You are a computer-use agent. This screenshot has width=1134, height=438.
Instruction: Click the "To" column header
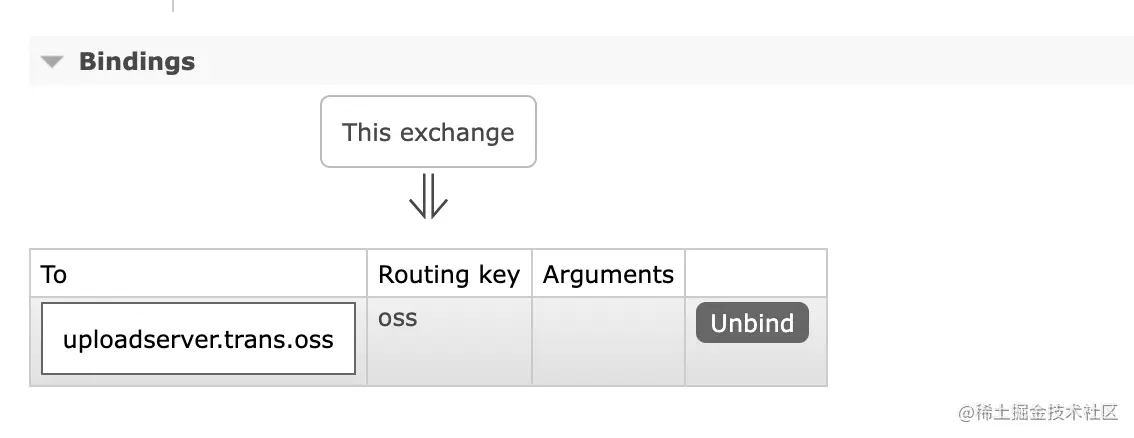point(54,274)
